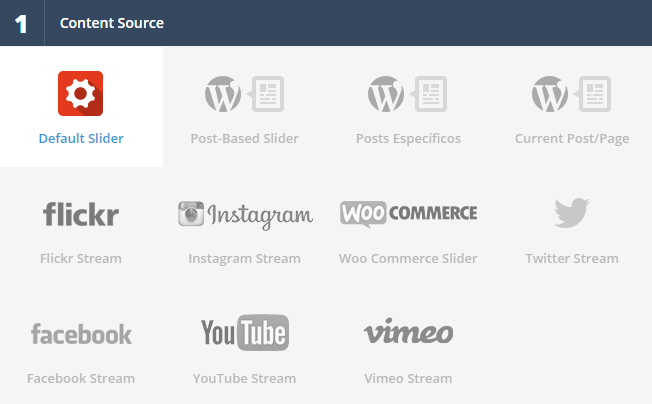Select the Twitter bird icon
Screen dimensions: 652x404
click(x=572, y=212)
